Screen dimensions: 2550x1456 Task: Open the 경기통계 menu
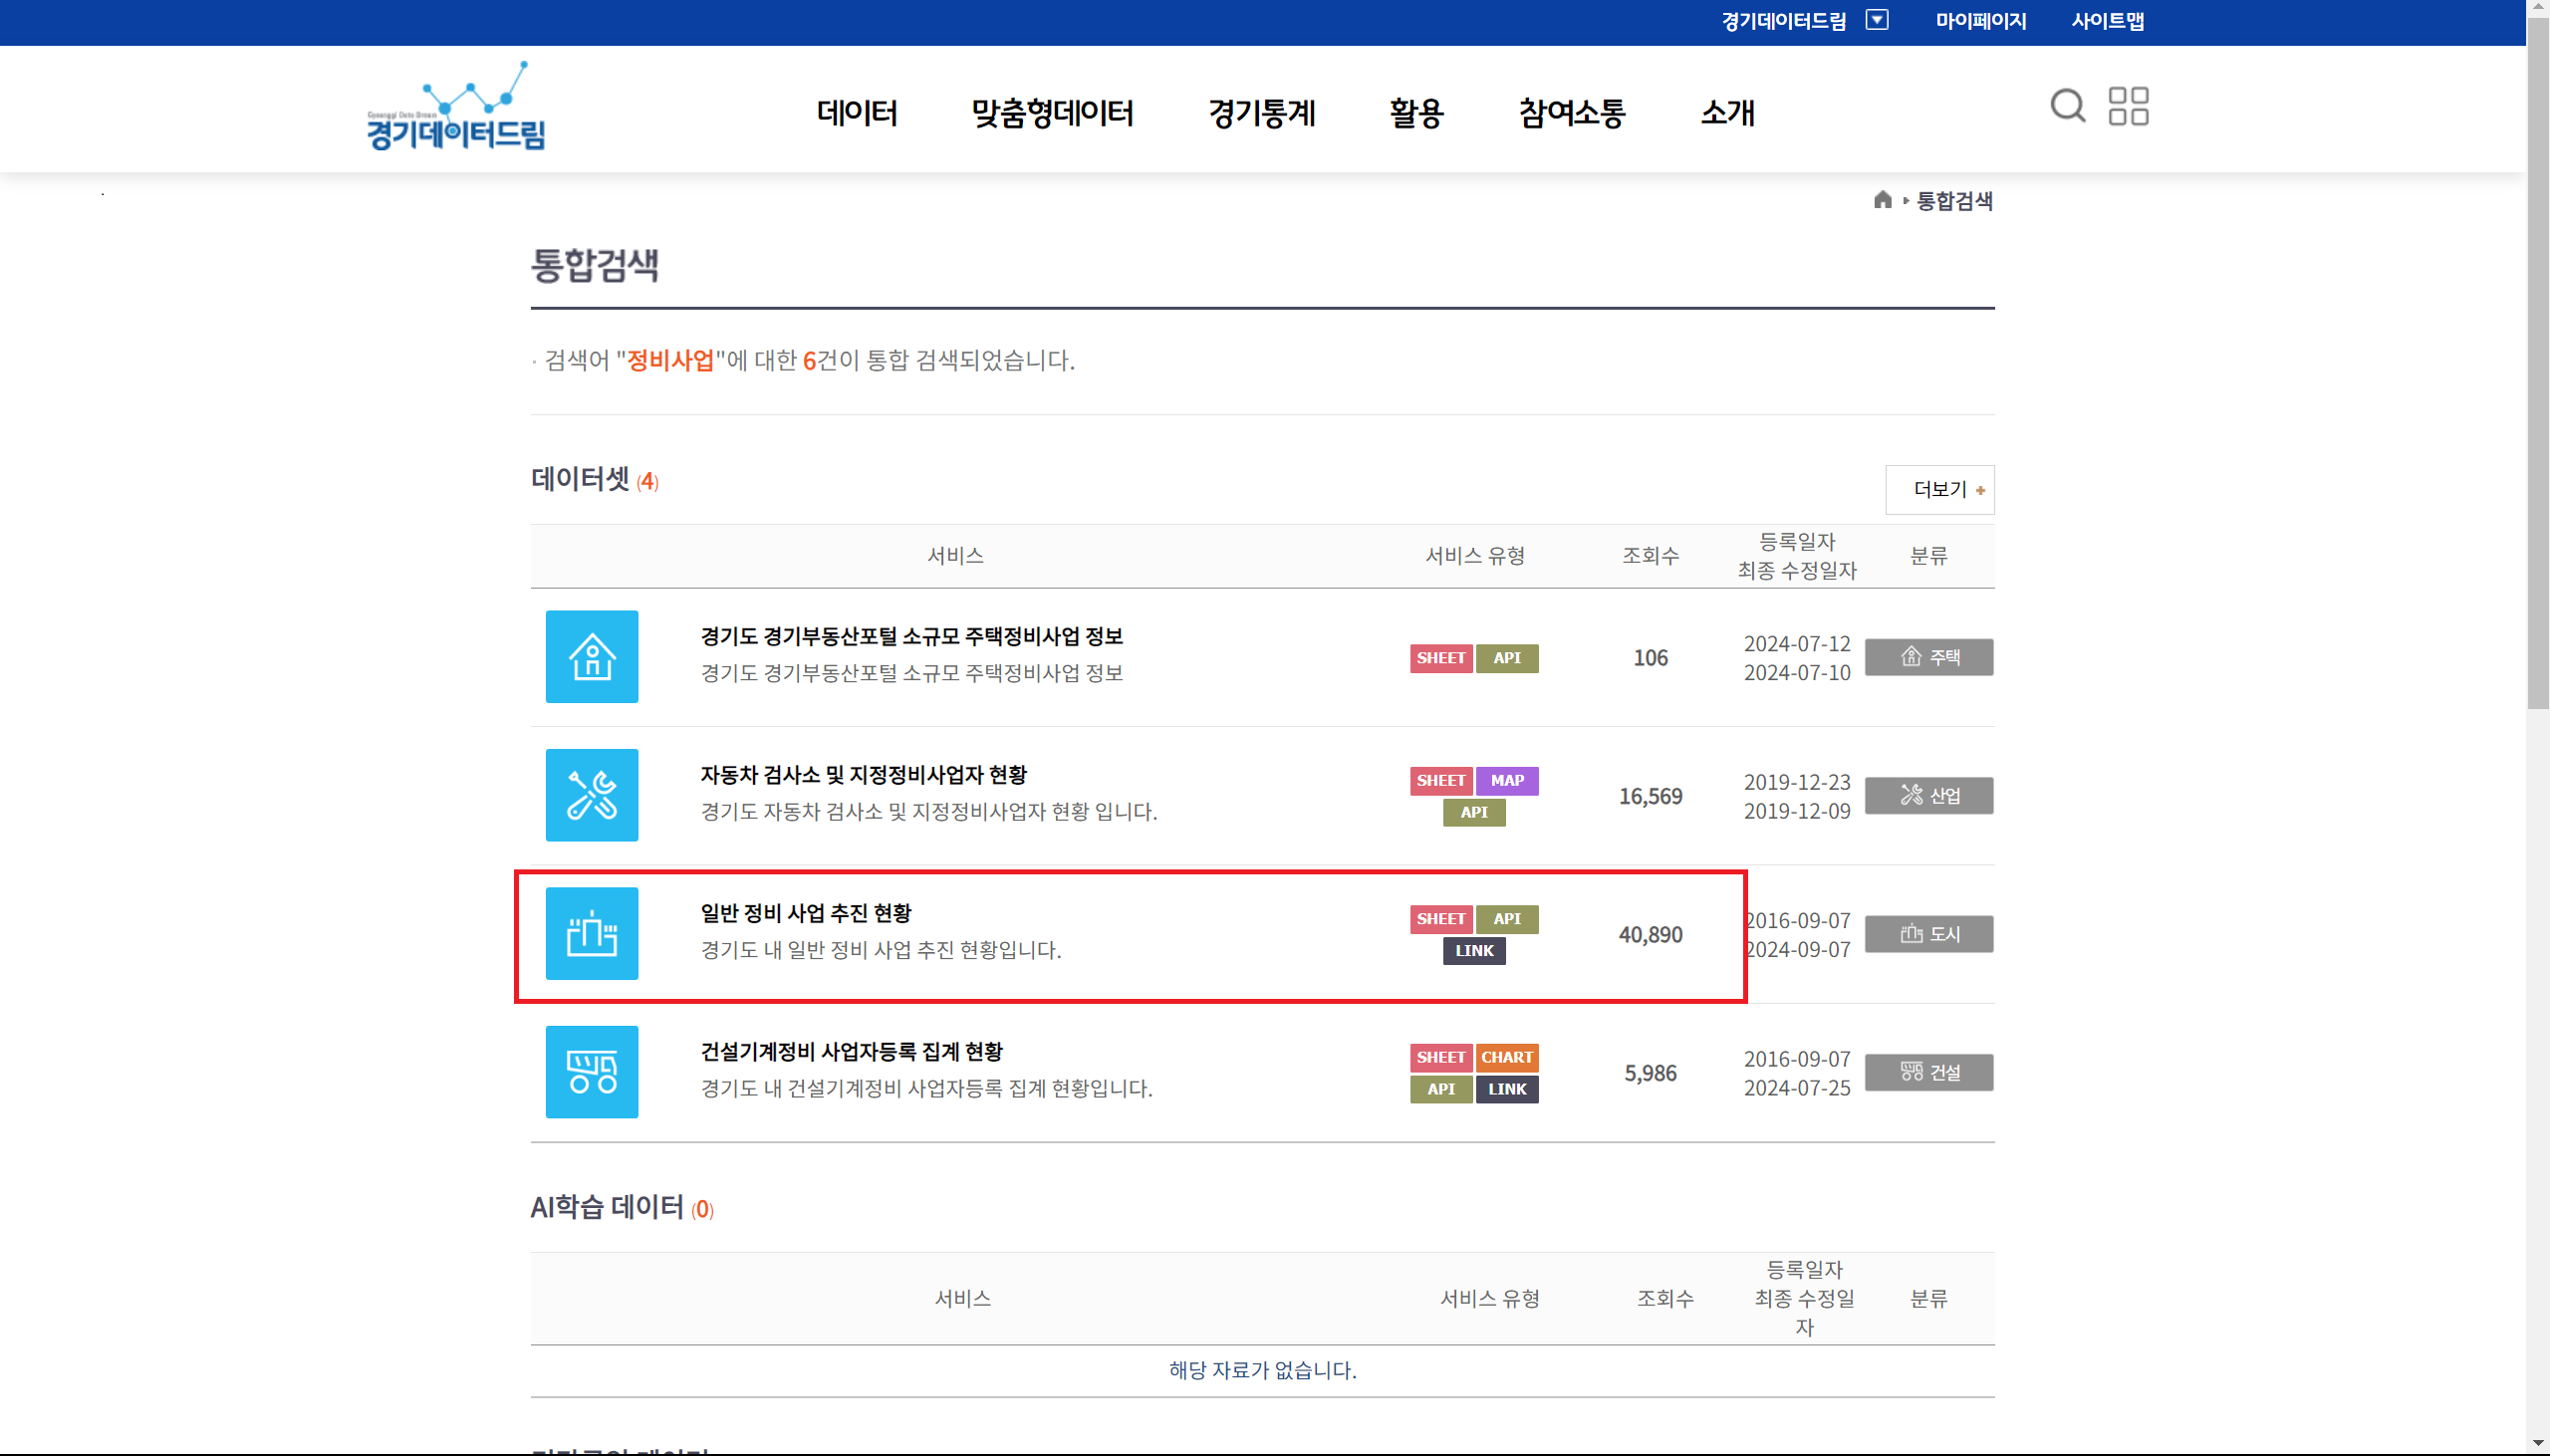click(x=1261, y=113)
